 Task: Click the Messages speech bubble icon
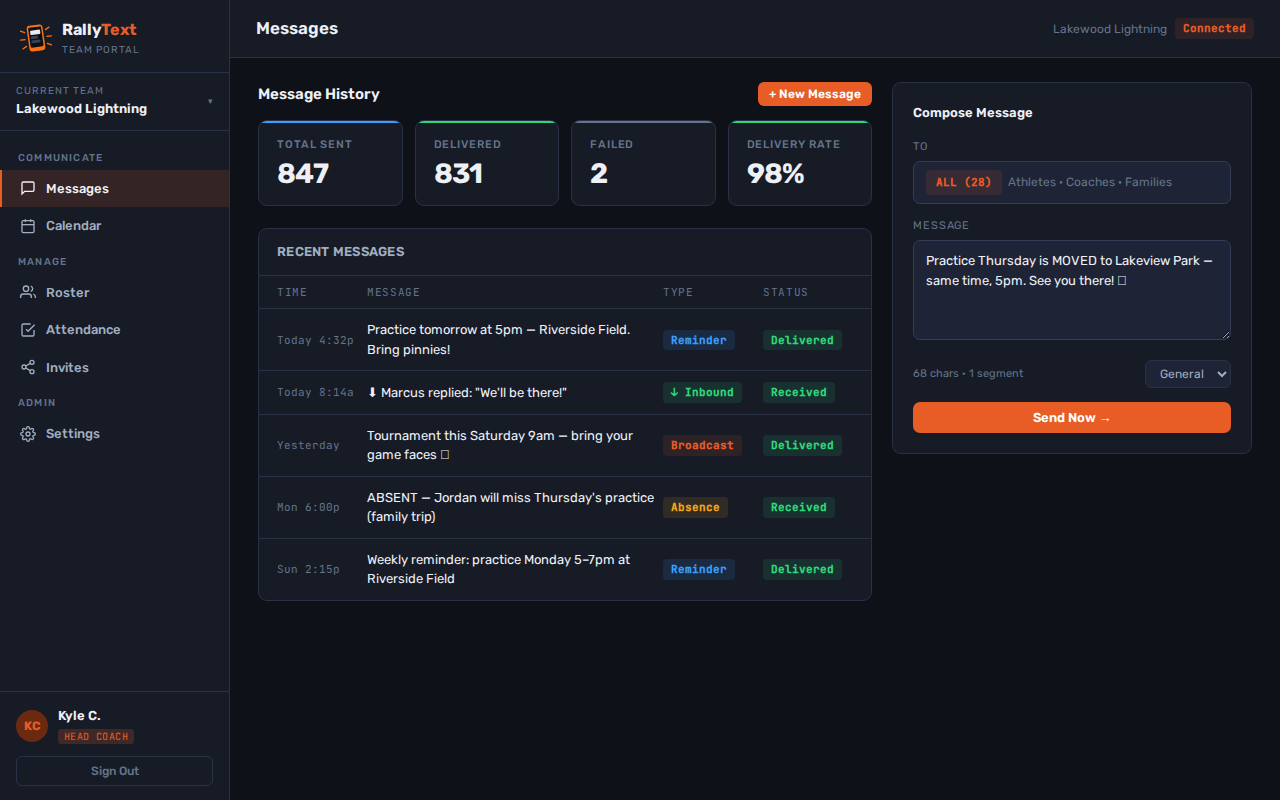point(28,188)
